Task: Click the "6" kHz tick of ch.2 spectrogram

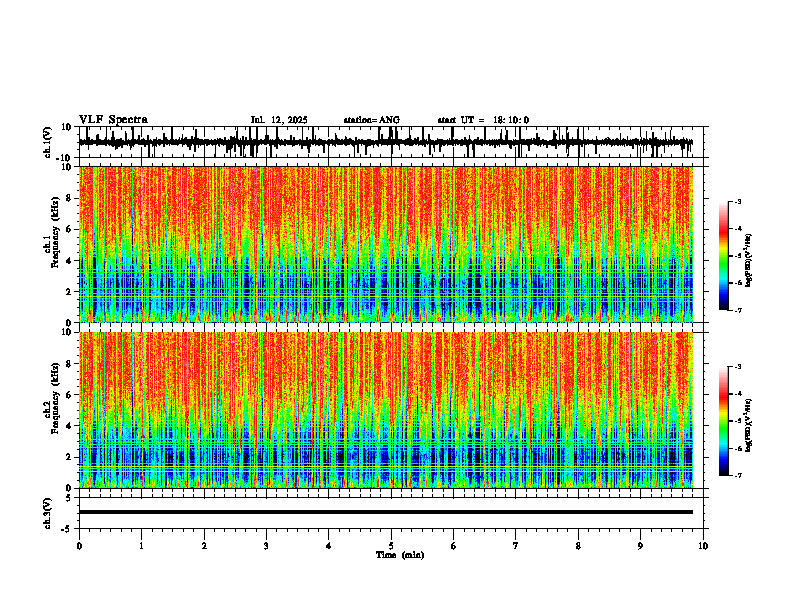Action: [70, 395]
